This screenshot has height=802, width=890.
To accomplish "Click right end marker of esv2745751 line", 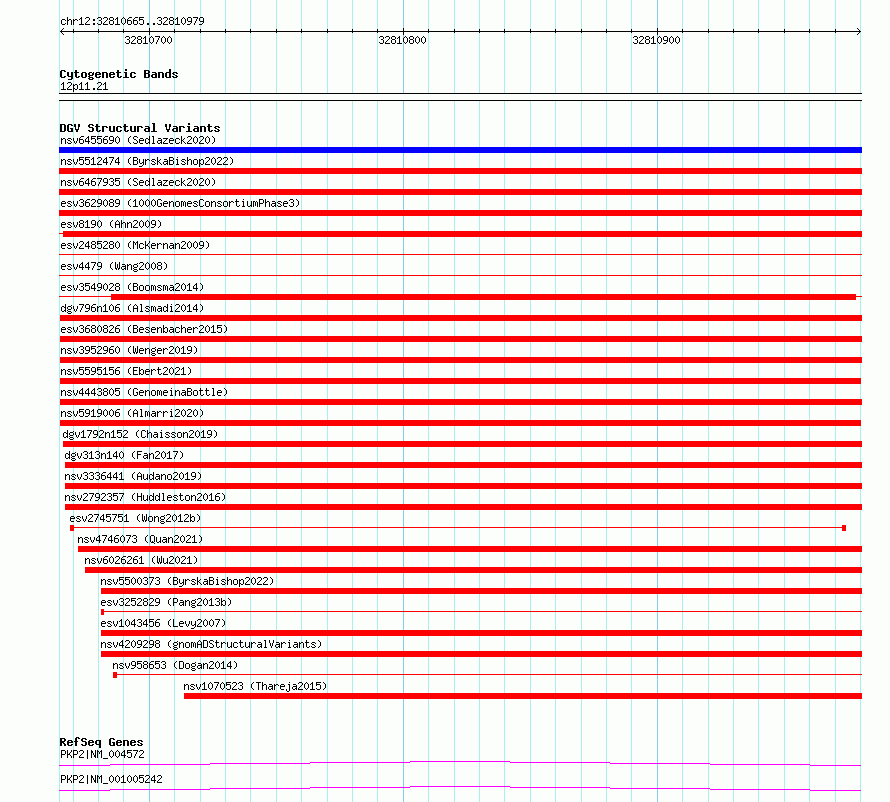I will [844, 528].
